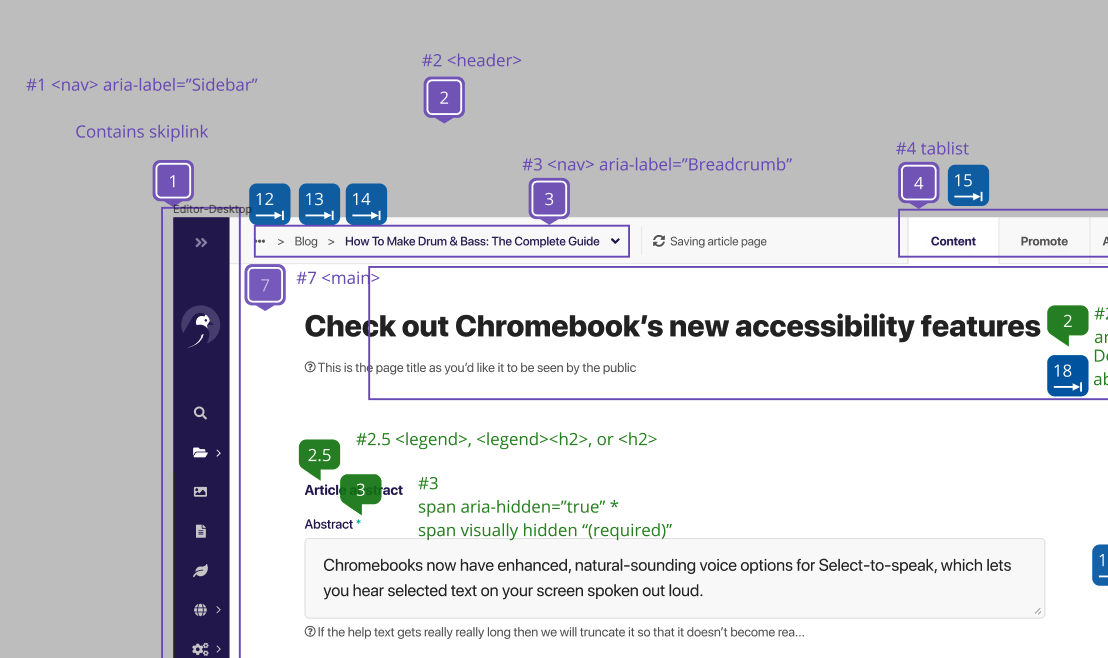
Task: Switch to the Promote tab
Action: tap(1044, 241)
